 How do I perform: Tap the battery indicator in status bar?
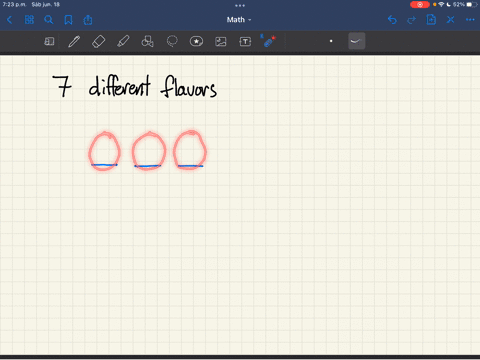point(471,5)
